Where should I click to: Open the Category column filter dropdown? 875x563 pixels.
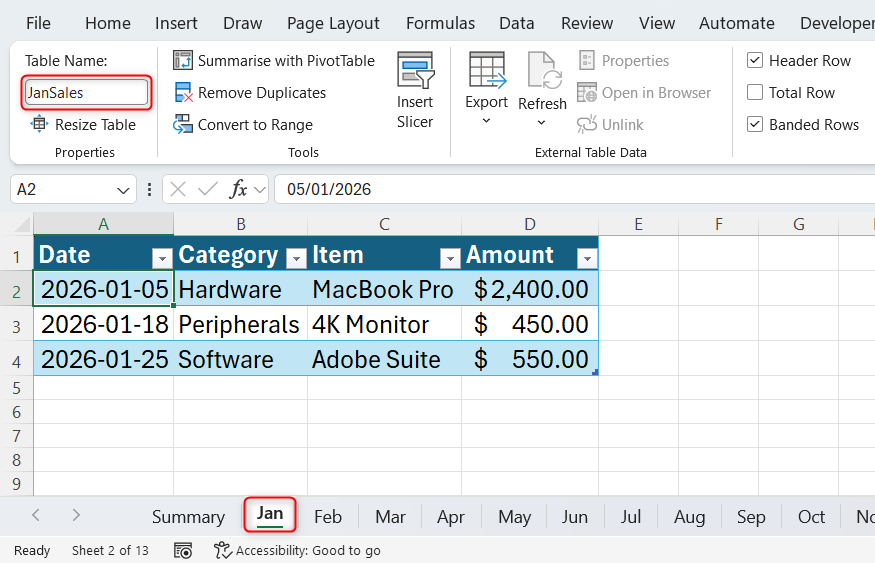pos(296,258)
